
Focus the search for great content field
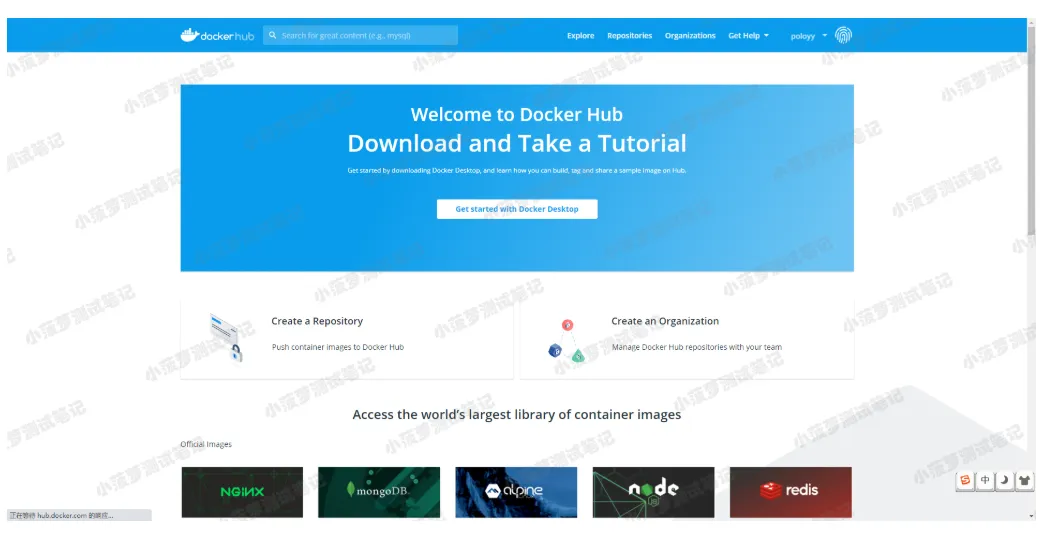(360, 35)
